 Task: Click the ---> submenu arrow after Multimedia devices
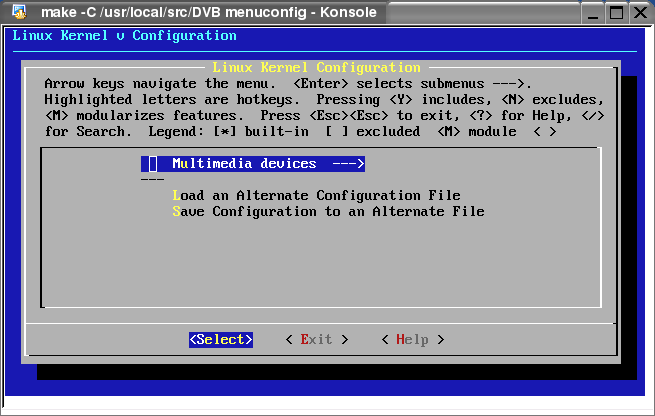(x=348, y=164)
